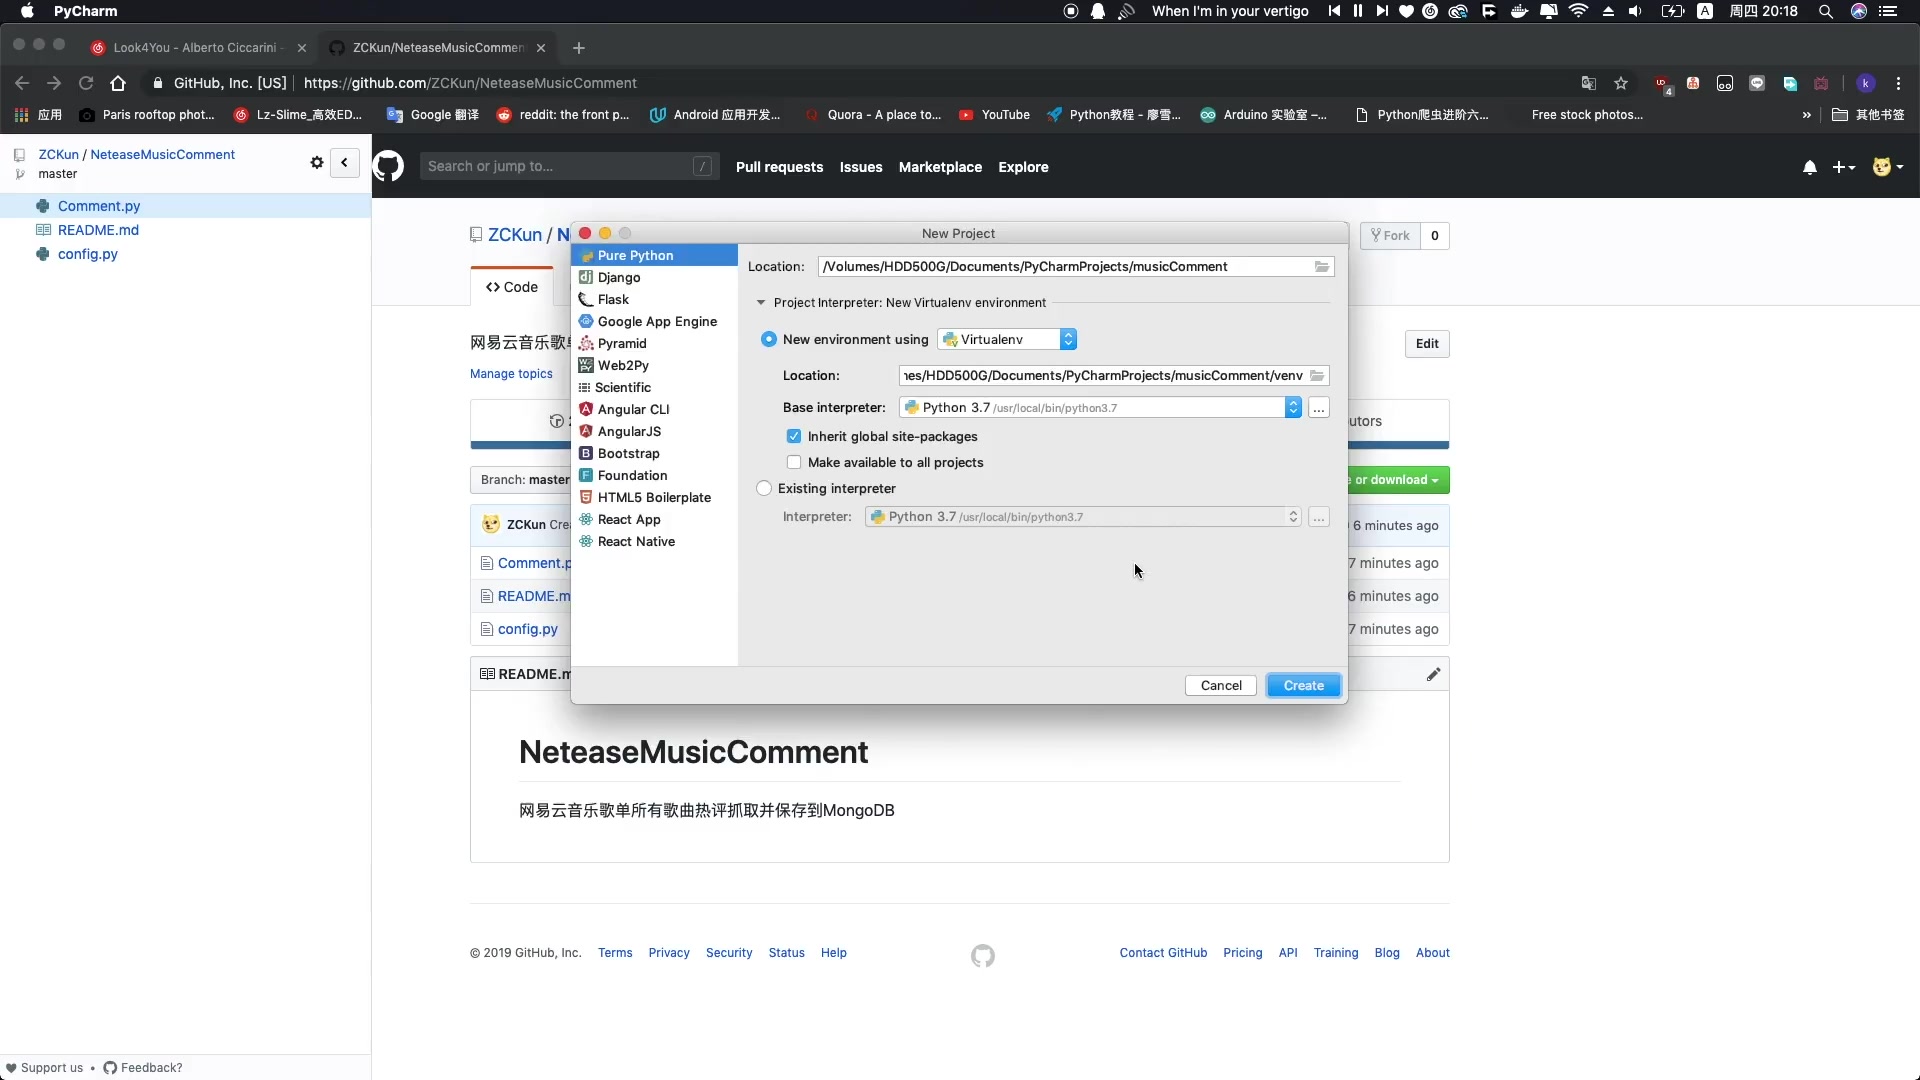This screenshot has width=1920, height=1080.
Task: Select Pyramid project type
Action: (x=654, y=343)
